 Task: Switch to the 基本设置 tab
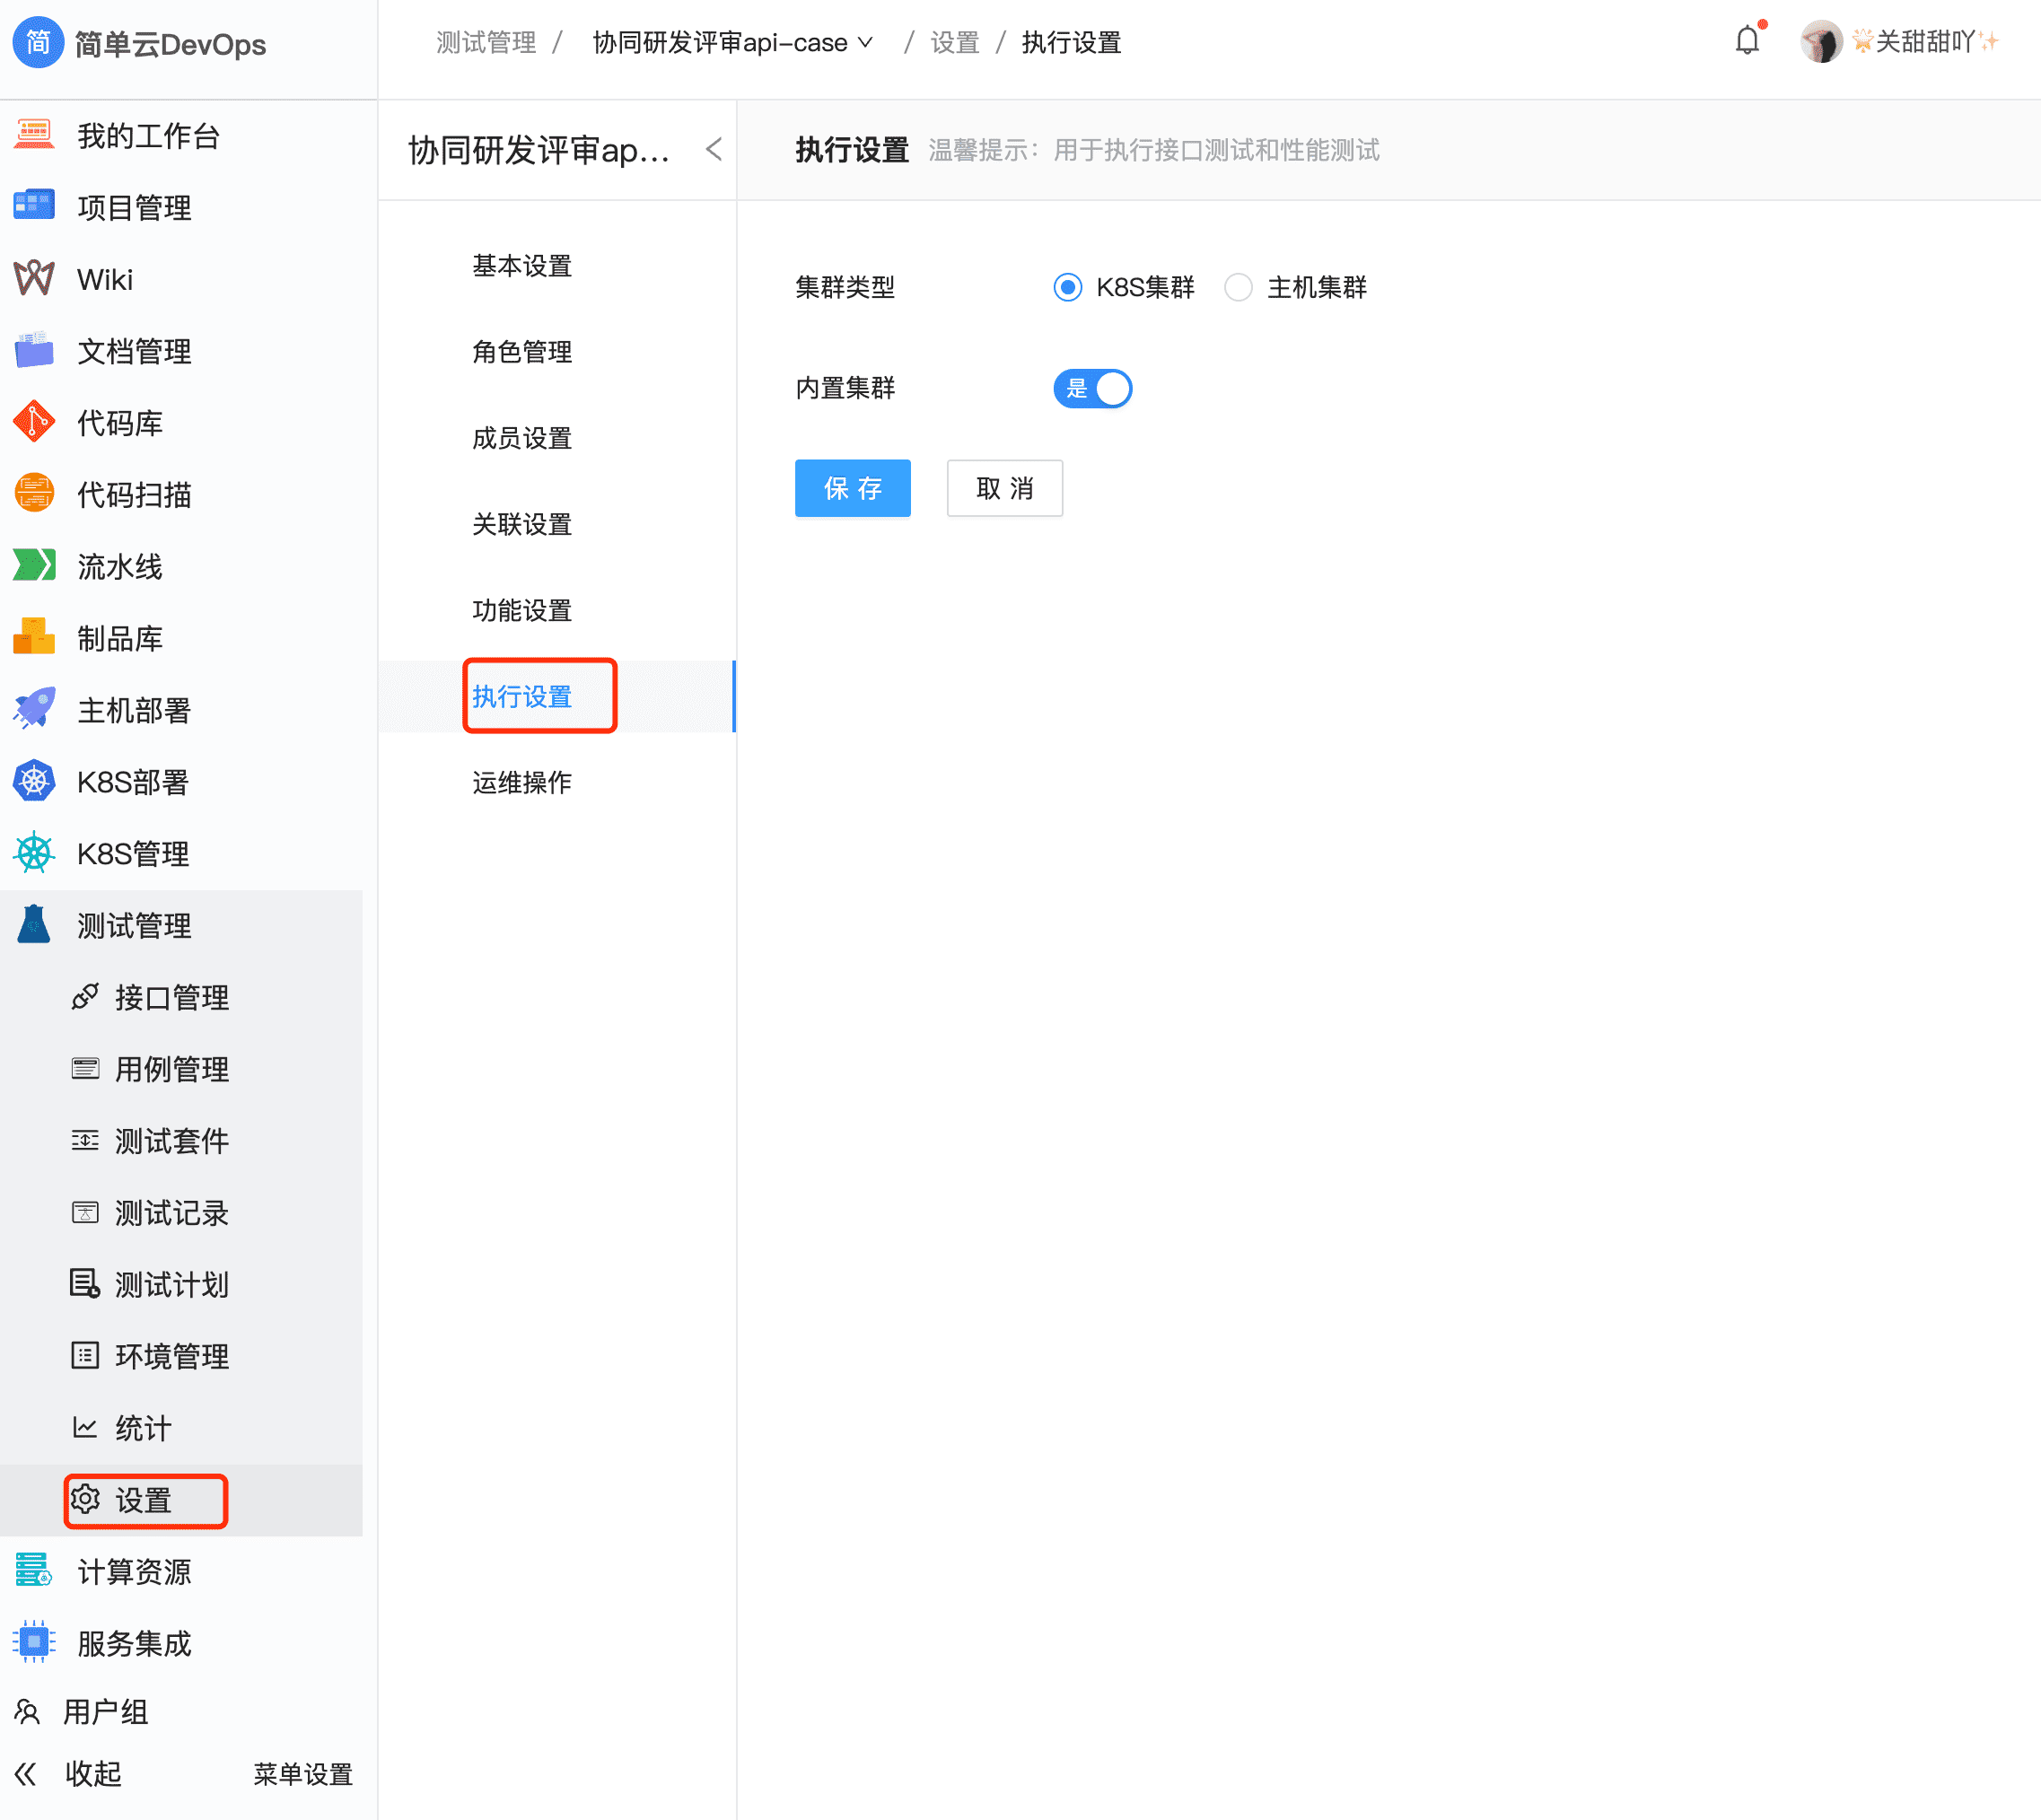(522, 265)
